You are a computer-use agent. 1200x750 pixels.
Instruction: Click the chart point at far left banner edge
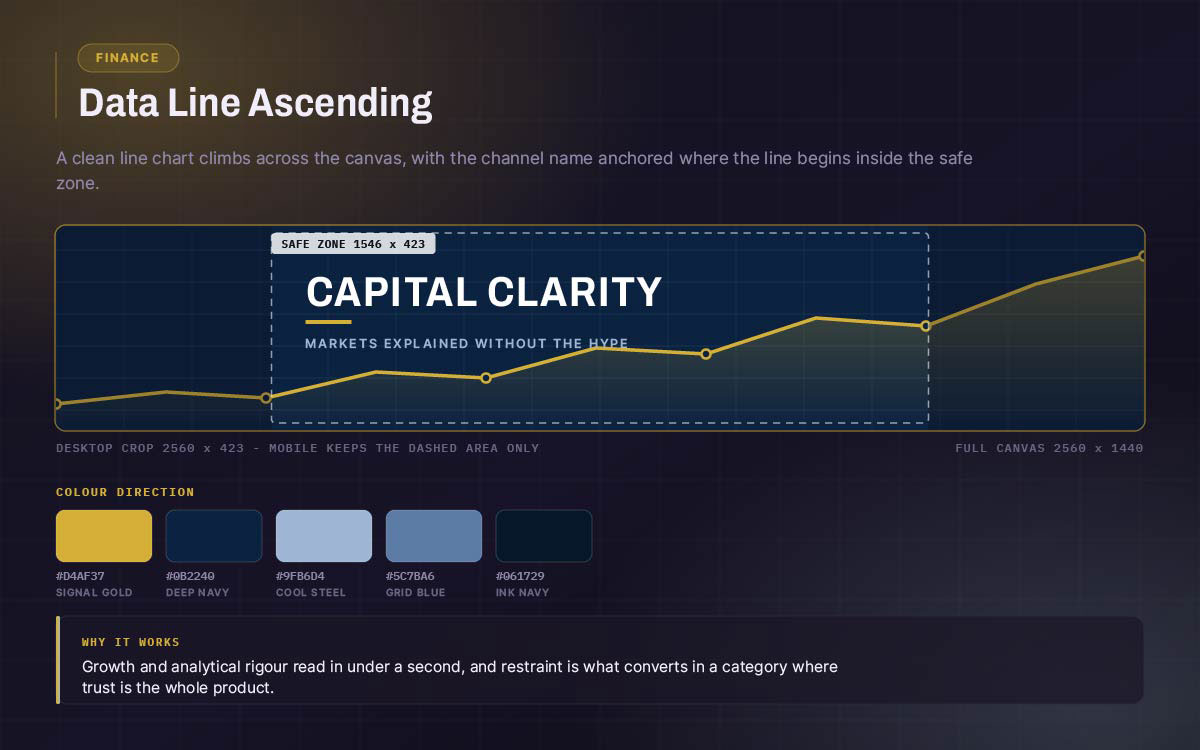(57, 404)
